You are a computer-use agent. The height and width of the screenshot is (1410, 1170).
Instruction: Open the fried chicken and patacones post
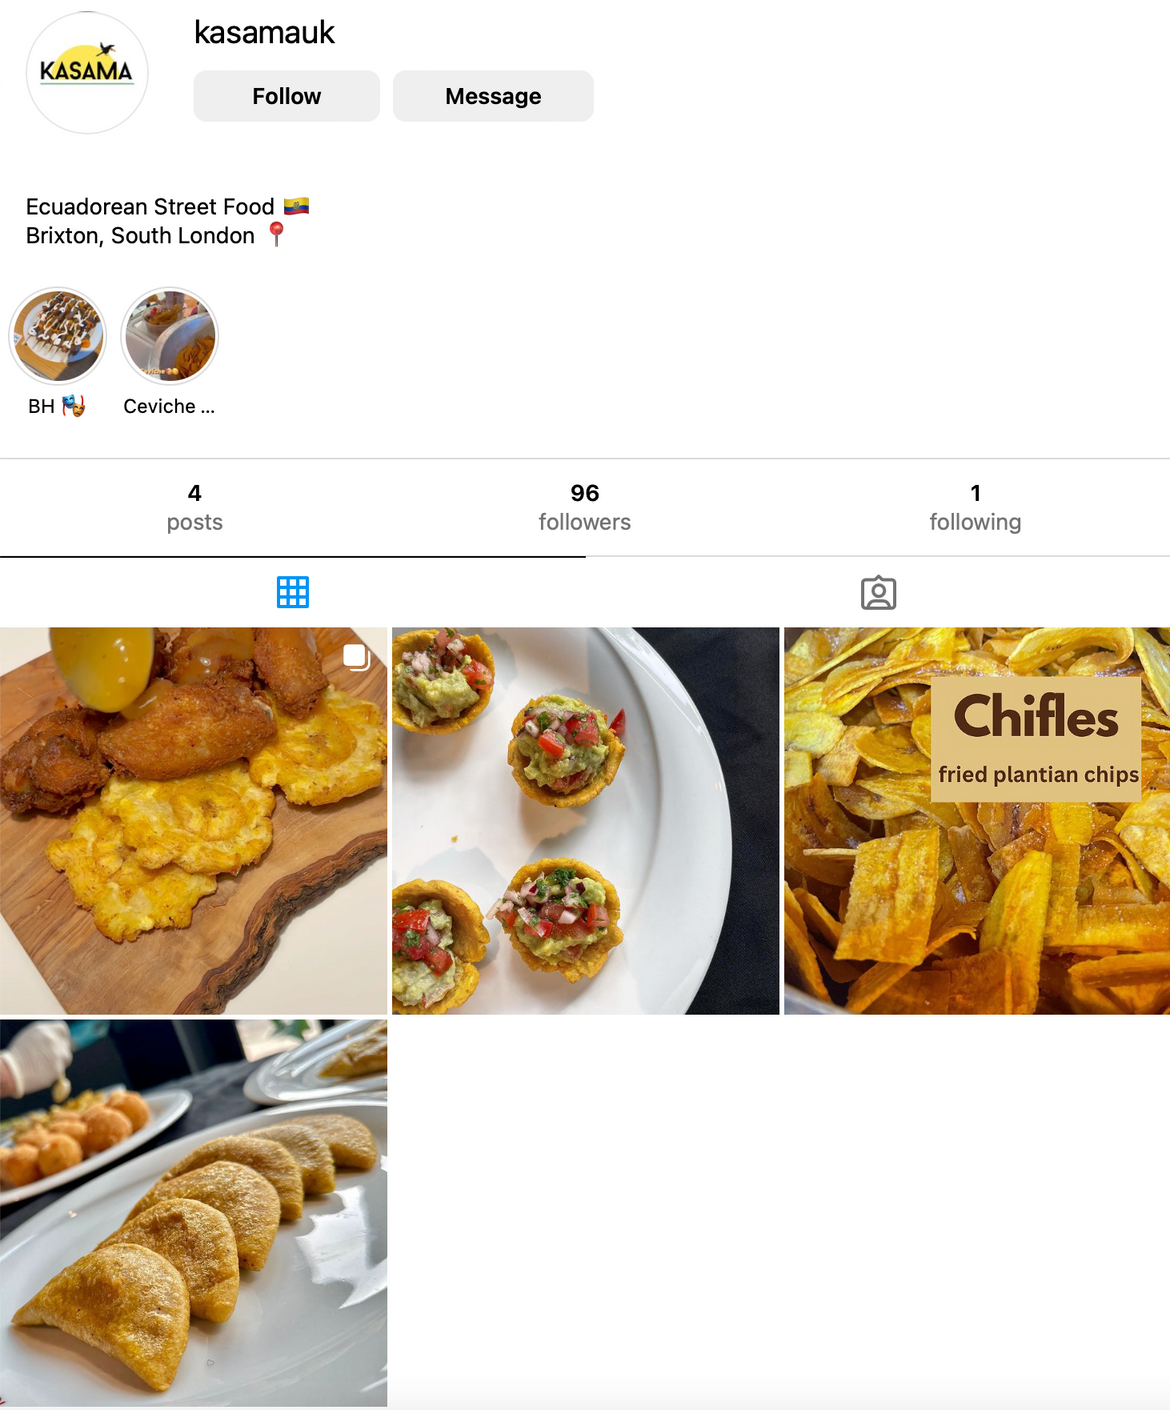point(193,821)
